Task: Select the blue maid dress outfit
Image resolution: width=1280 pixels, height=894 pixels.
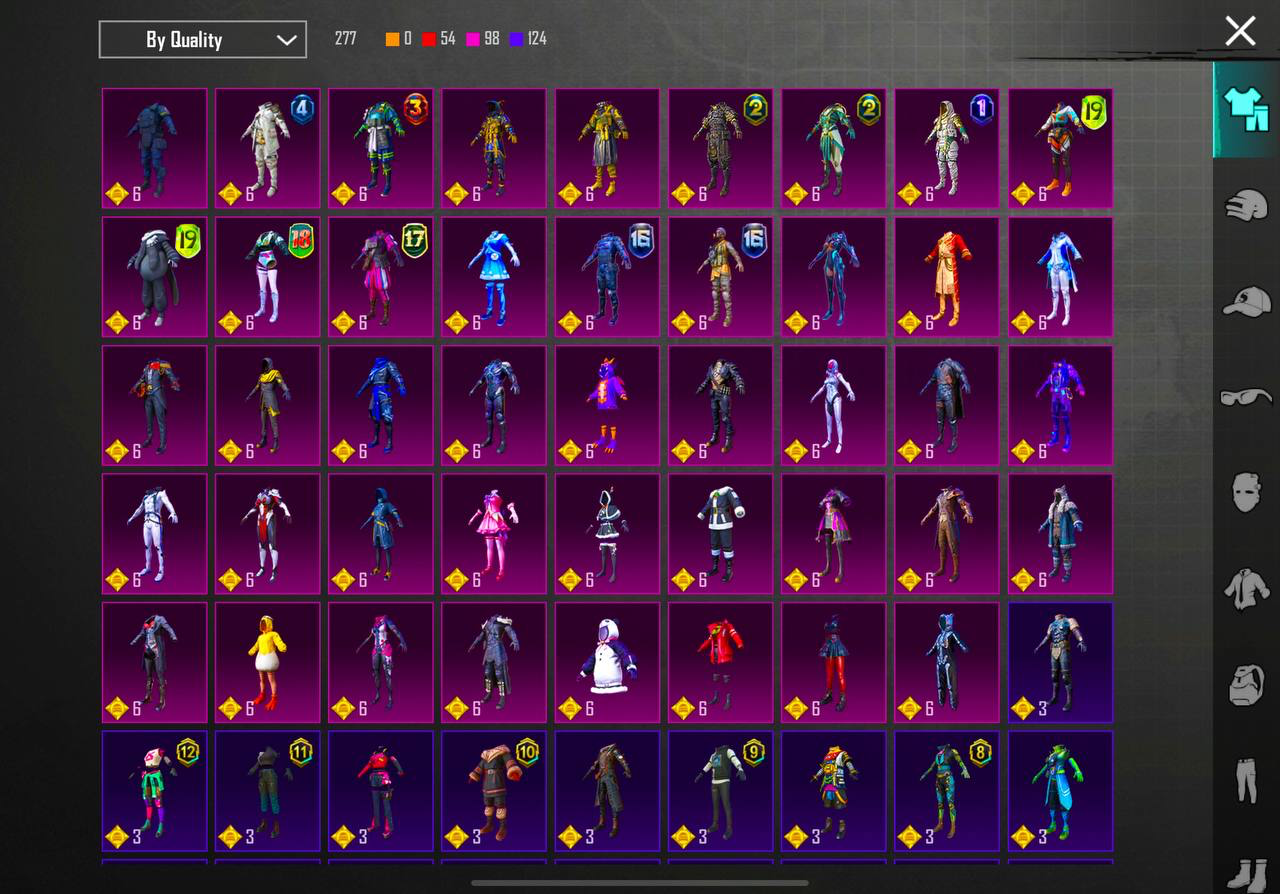Action: tap(494, 276)
